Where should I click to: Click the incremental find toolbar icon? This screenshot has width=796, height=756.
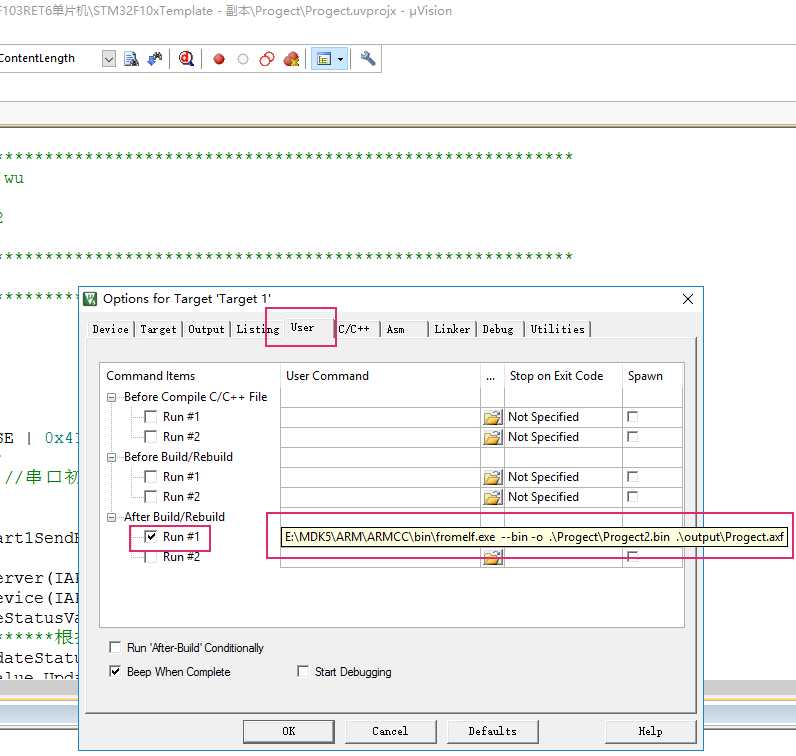click(155, 59)
